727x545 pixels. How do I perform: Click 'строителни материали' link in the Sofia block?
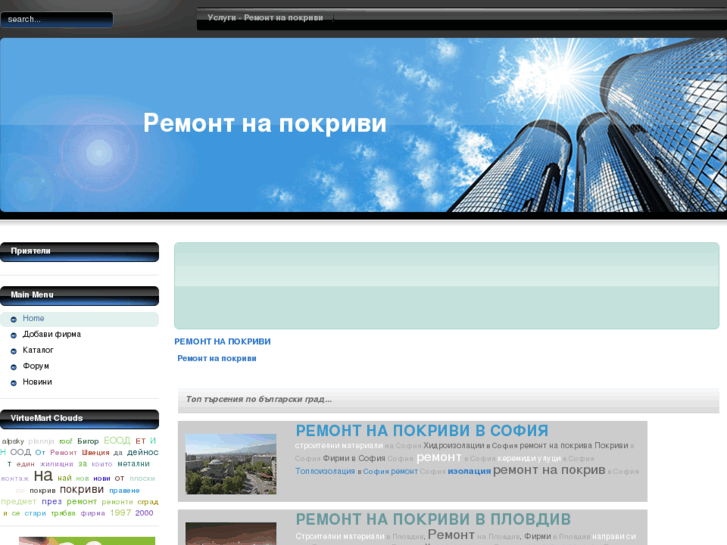339,446
